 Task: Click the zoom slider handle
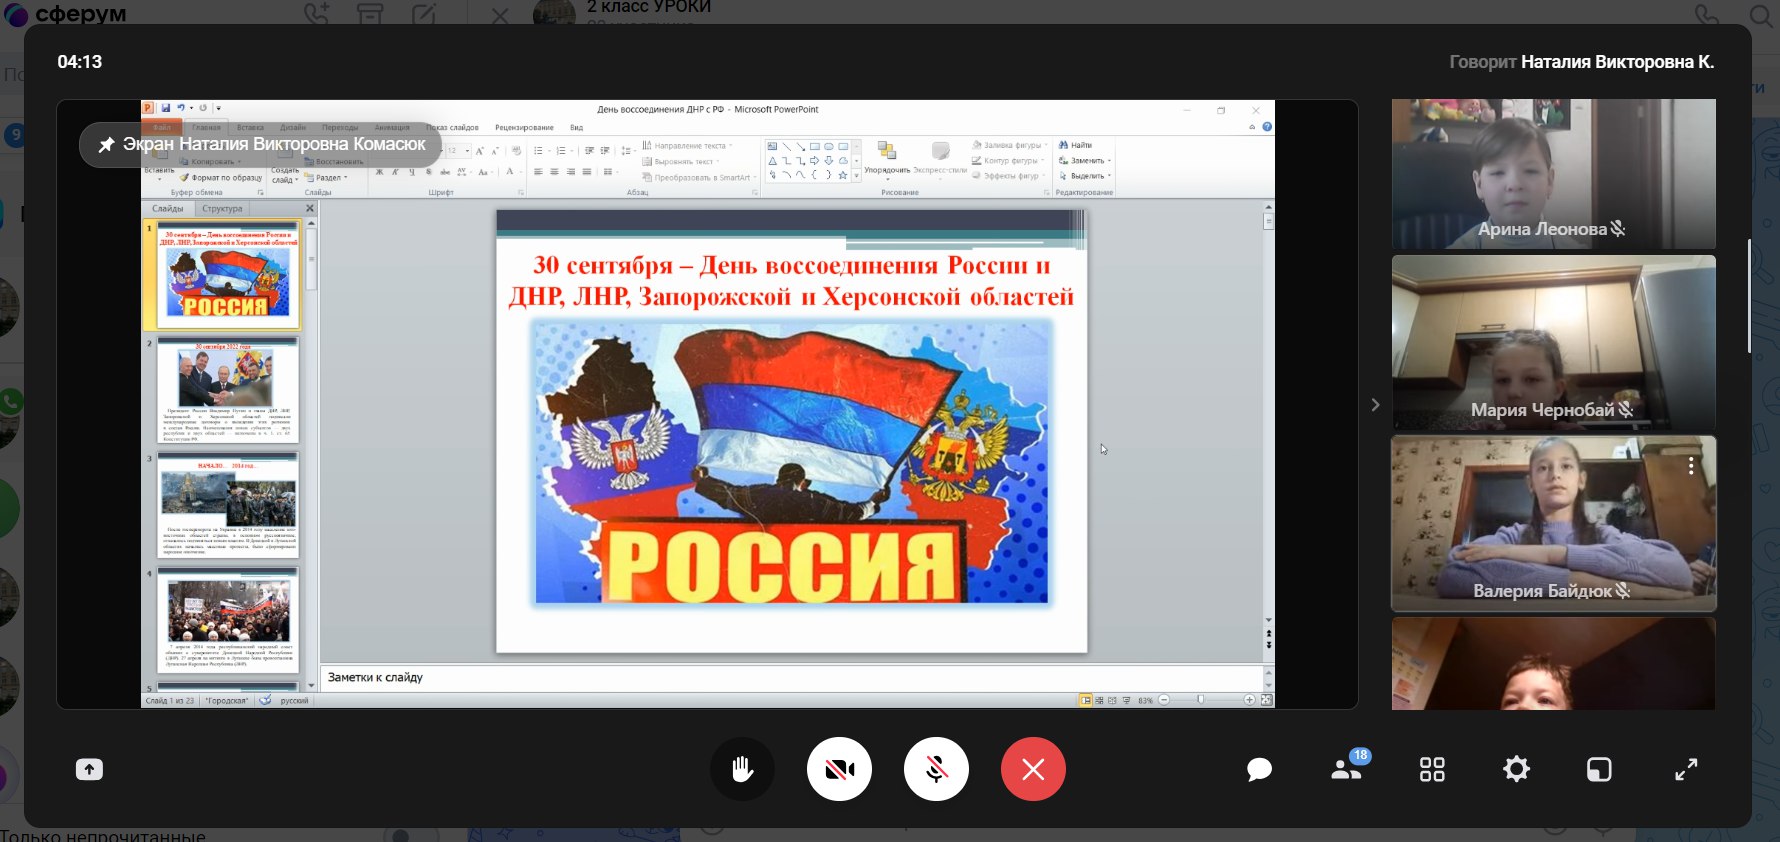[1200, 700]
